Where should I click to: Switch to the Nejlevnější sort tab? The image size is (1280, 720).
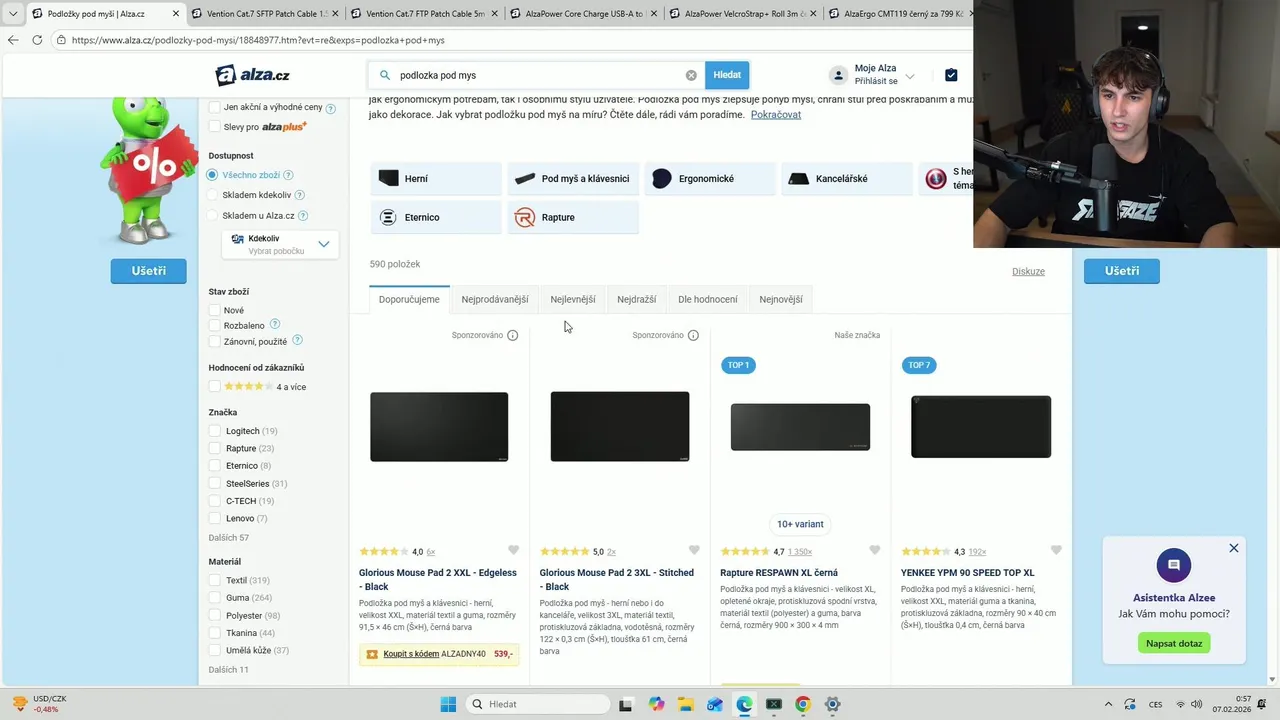click(573, 299)
